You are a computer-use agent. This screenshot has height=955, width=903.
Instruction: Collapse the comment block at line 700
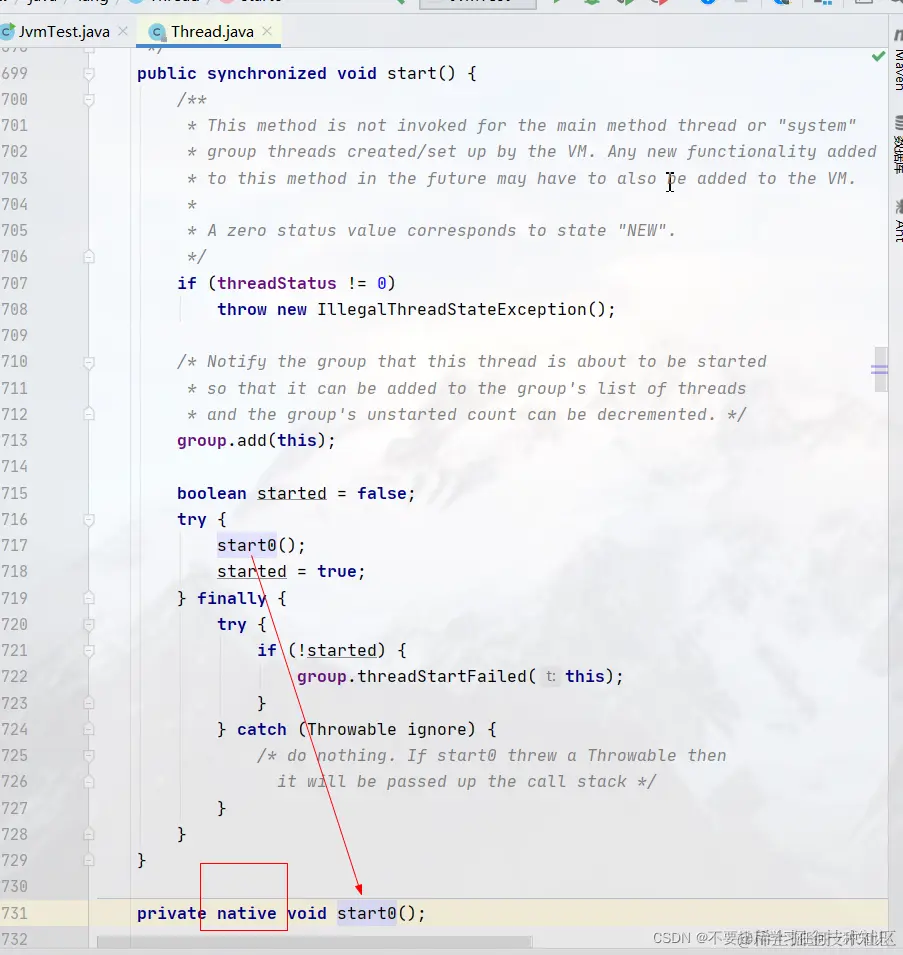tap(89, 100)
